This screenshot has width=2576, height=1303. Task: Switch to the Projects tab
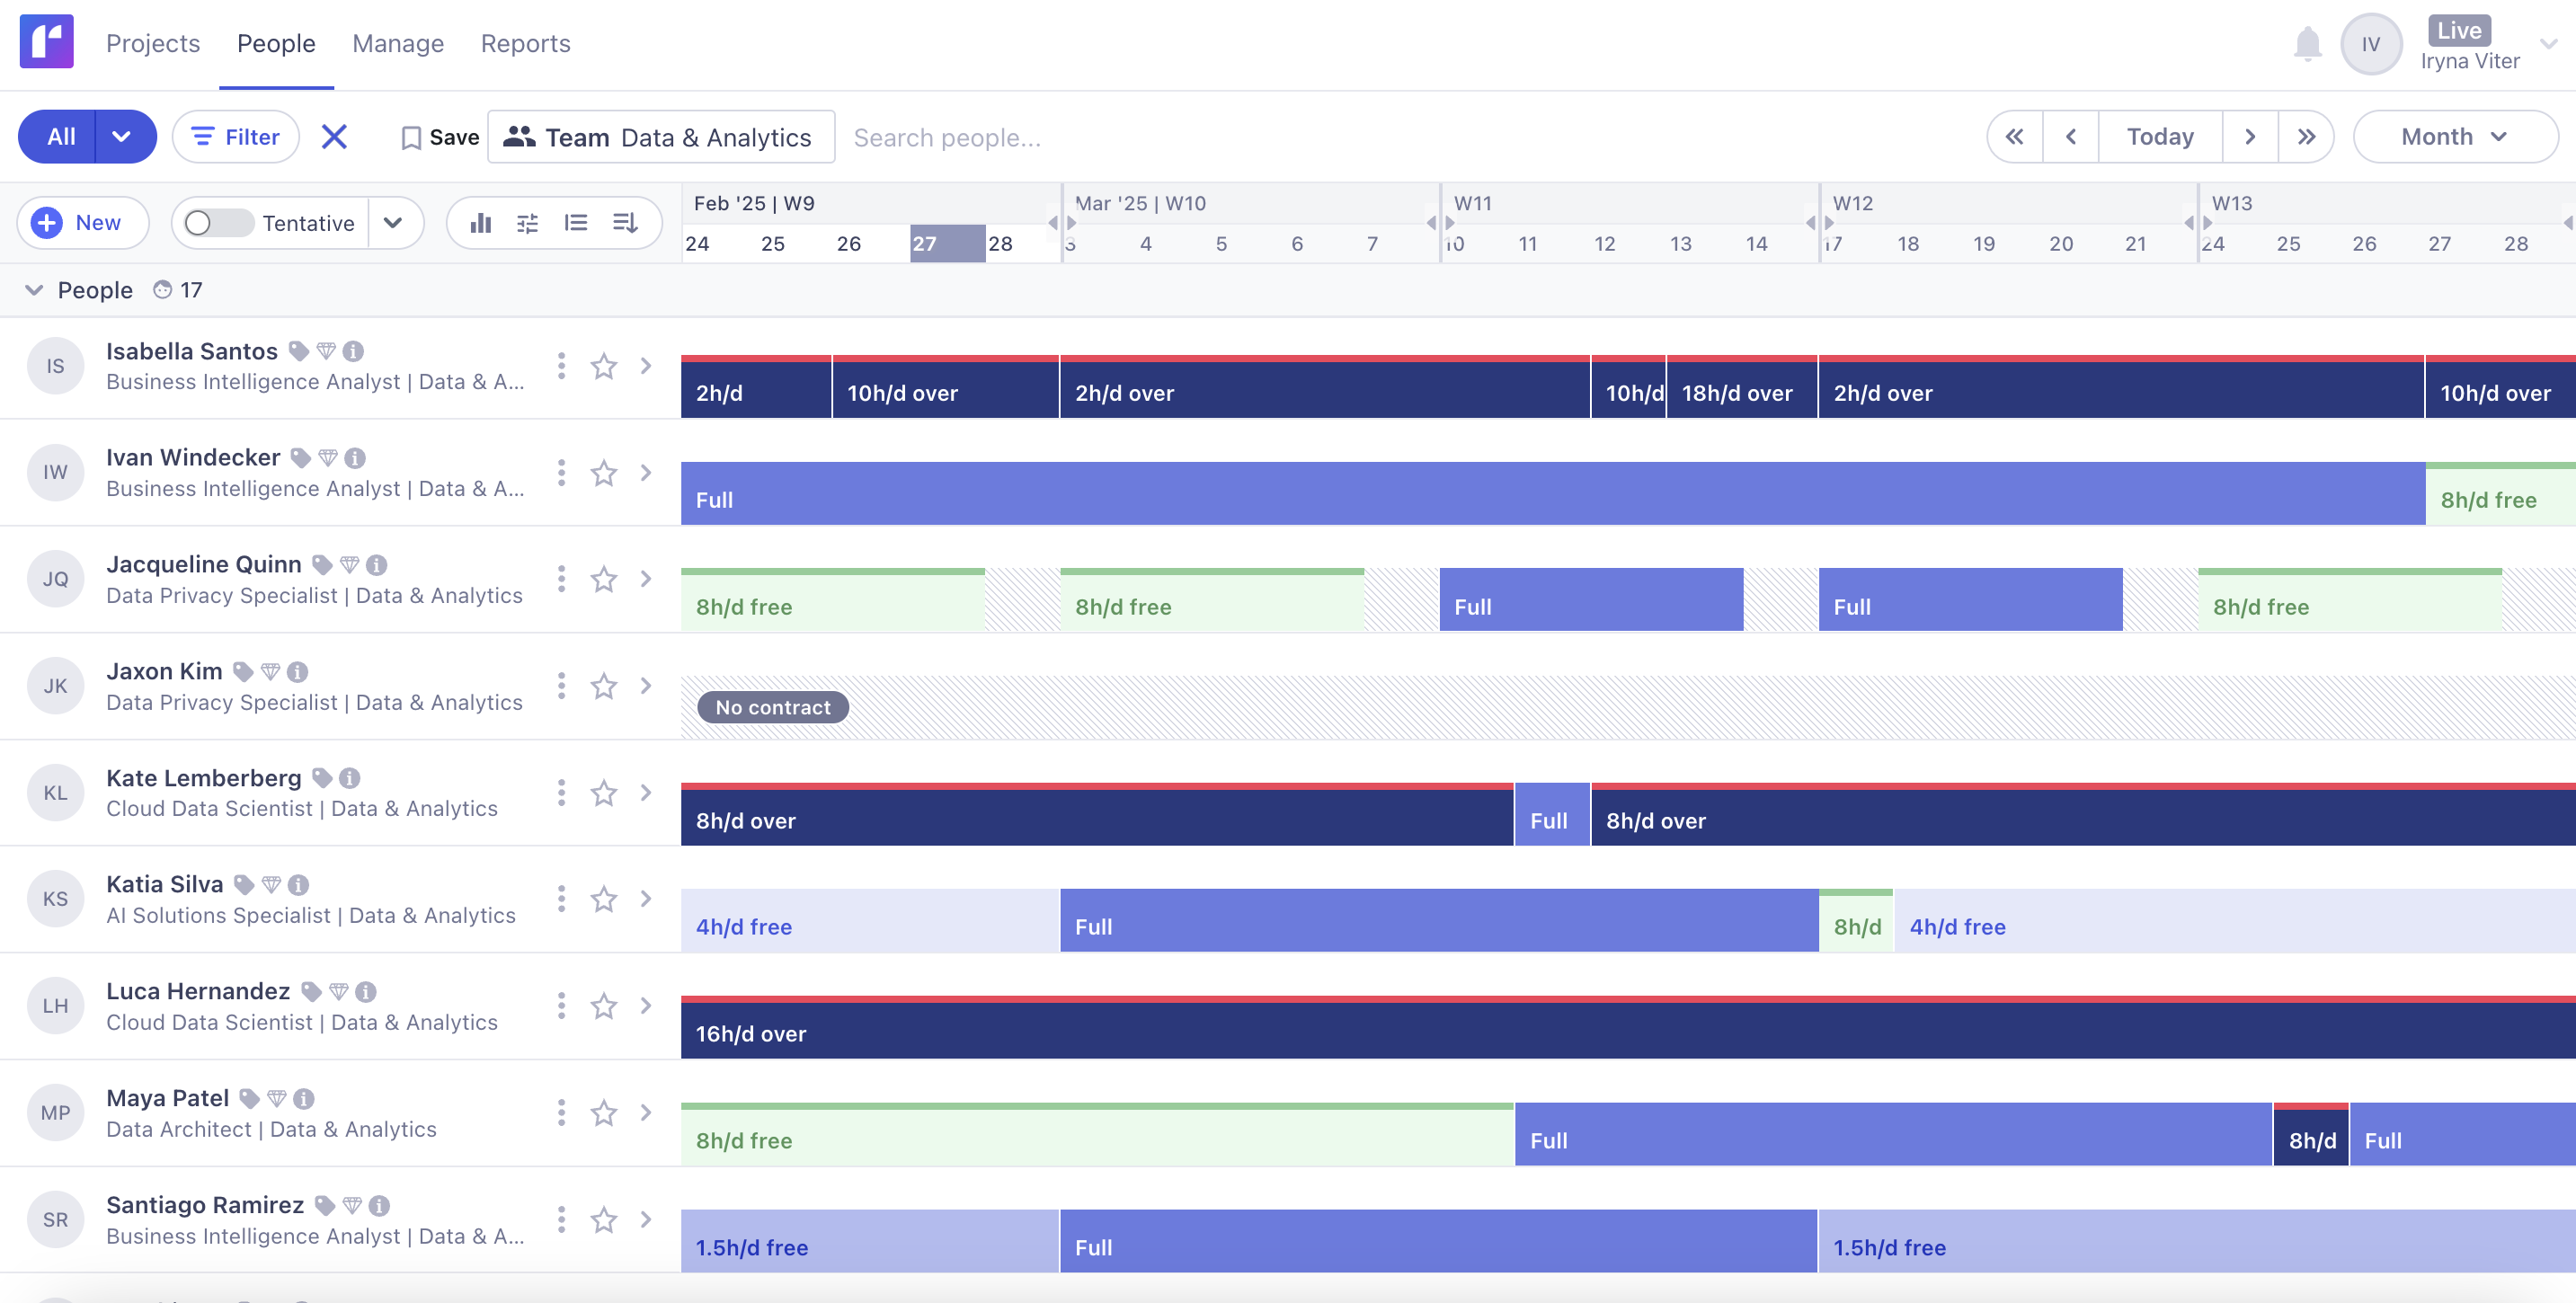[153, 43]
